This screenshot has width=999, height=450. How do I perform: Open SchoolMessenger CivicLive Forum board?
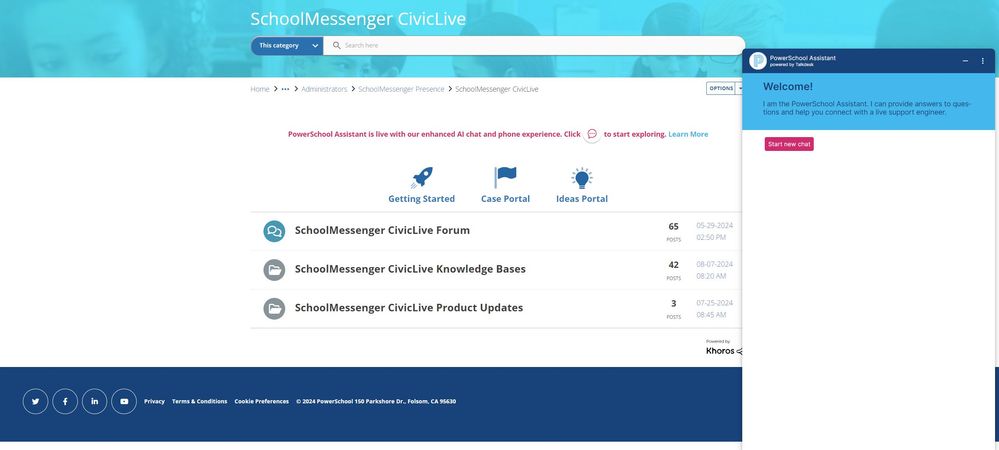(382, 230)
